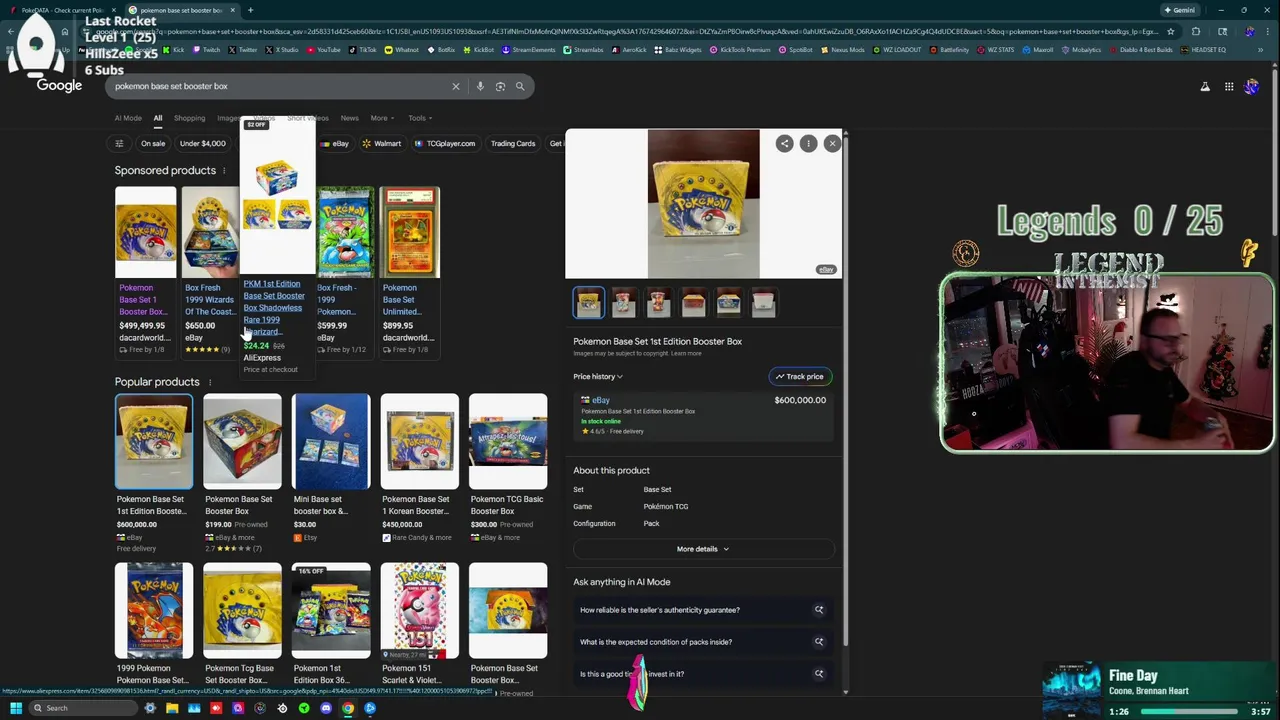Toggle the Trading Cards filter chip

(512, 143)
